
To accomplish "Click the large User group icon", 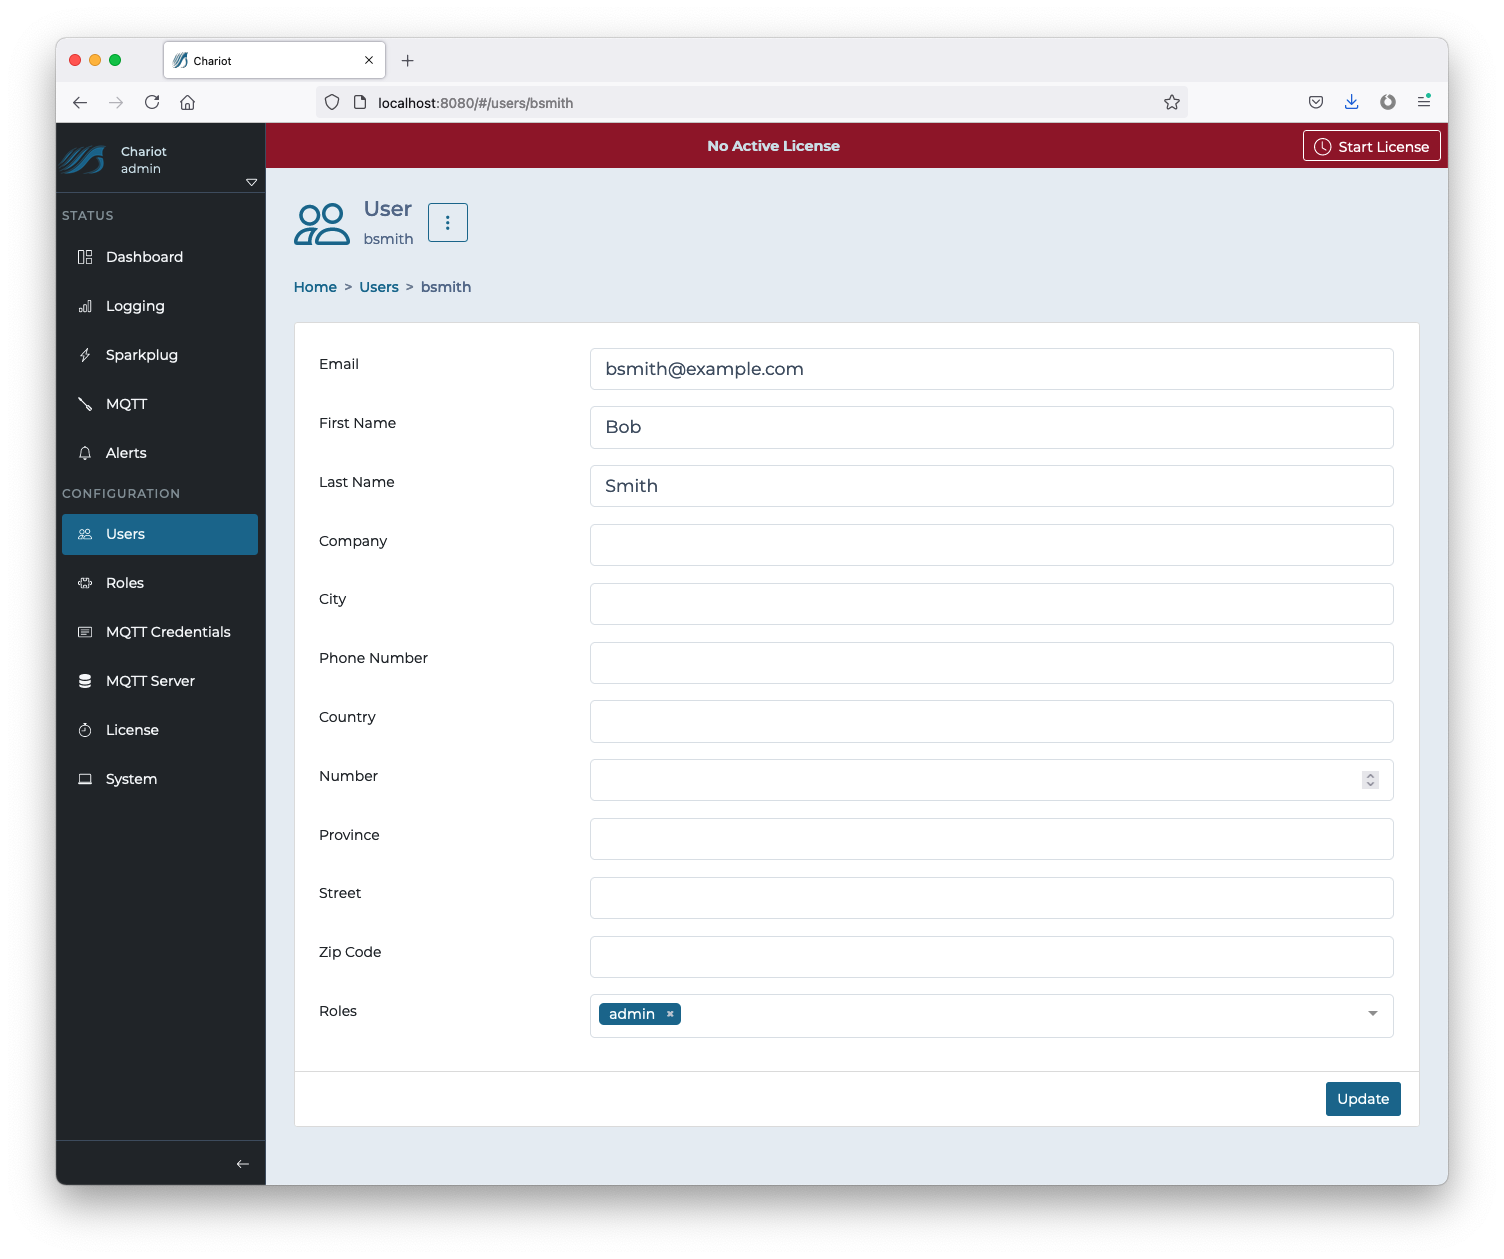I will [x=322, y=224].
